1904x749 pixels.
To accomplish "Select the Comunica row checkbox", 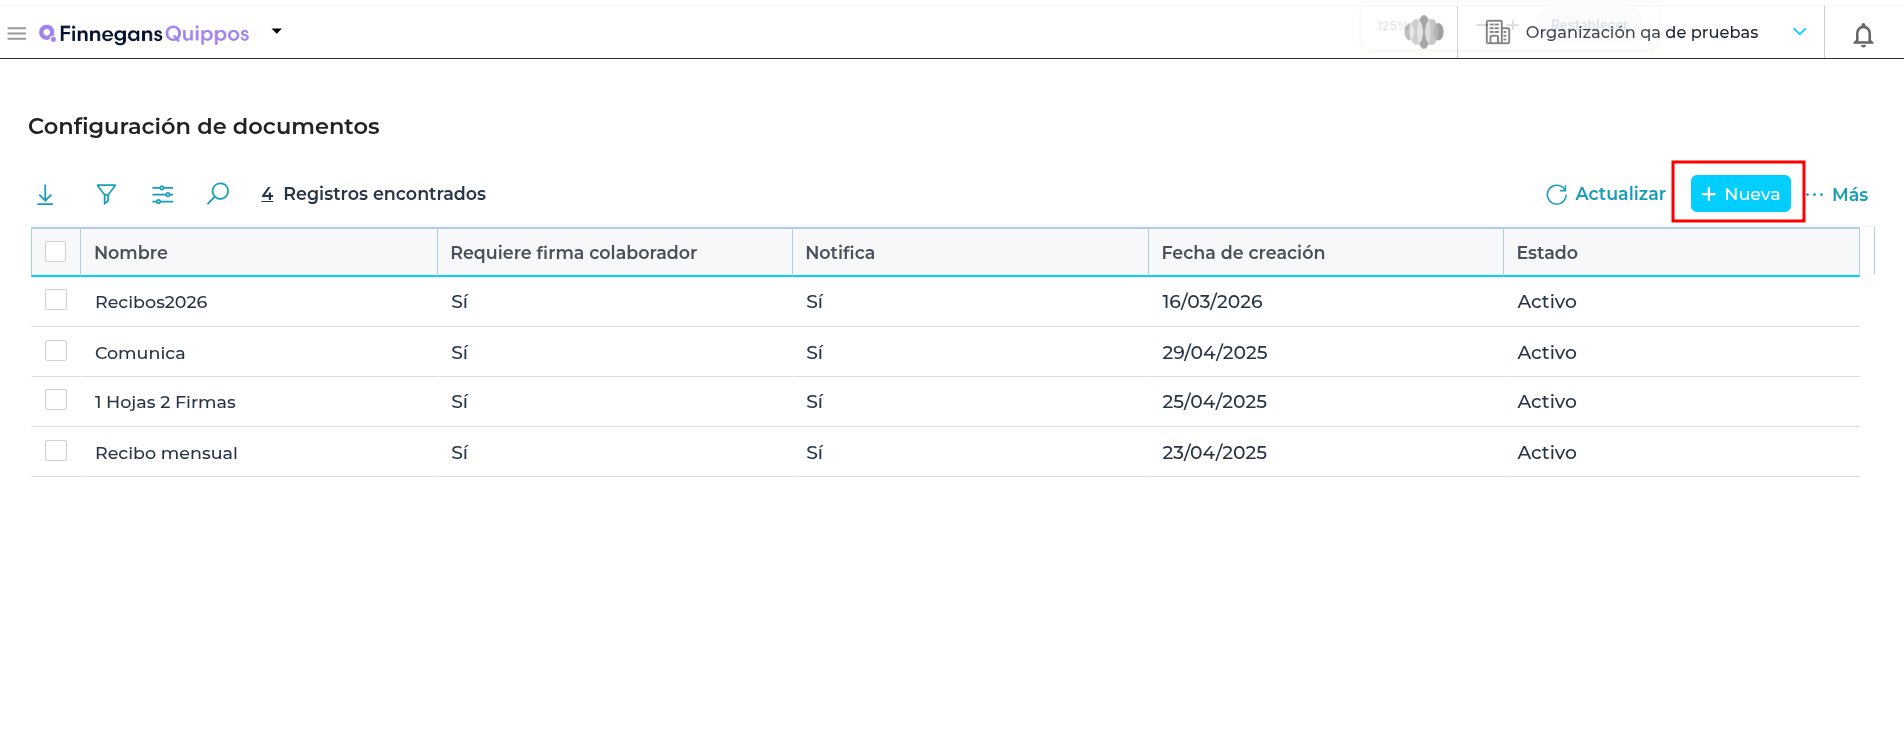I will tap(56, 351).
